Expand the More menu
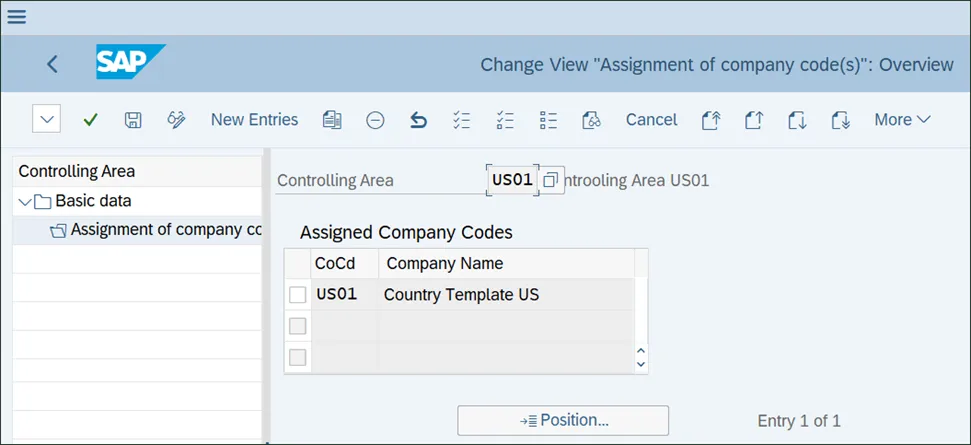Screen dimensions: 971x445 [x=902, y=120]
